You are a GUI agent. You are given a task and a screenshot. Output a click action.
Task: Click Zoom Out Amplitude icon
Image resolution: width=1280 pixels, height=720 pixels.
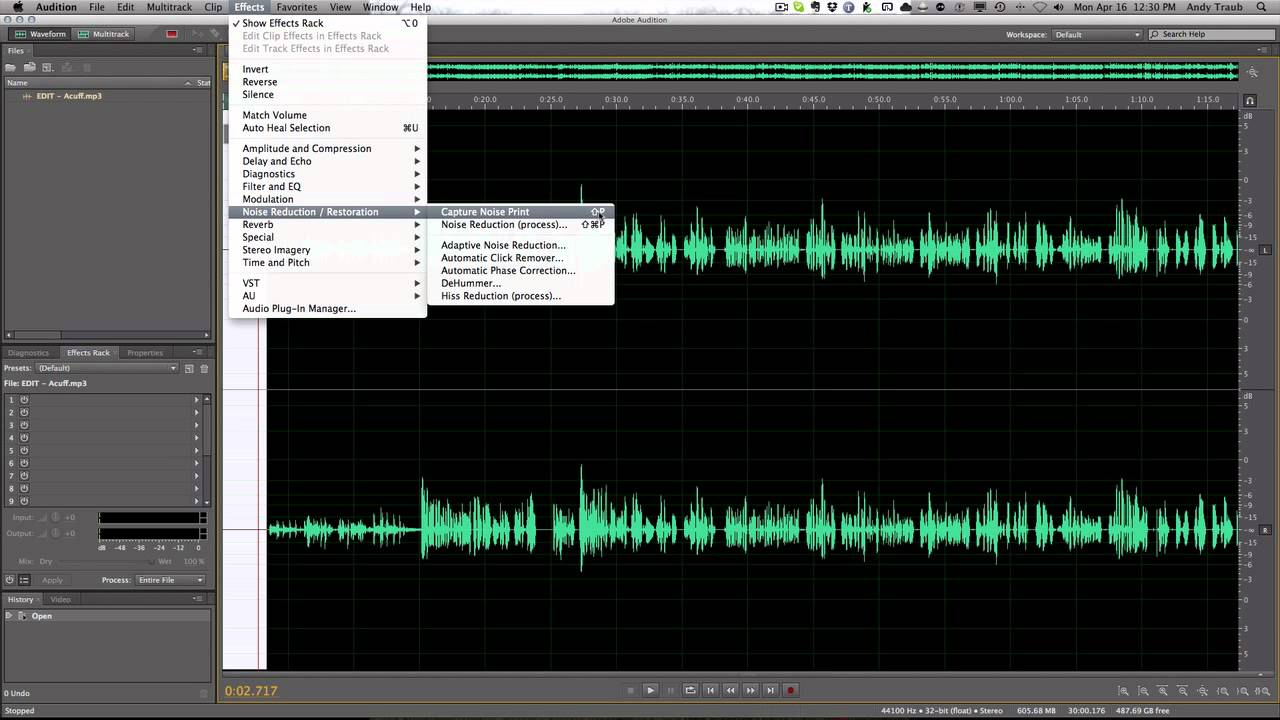pos(1144,691)
